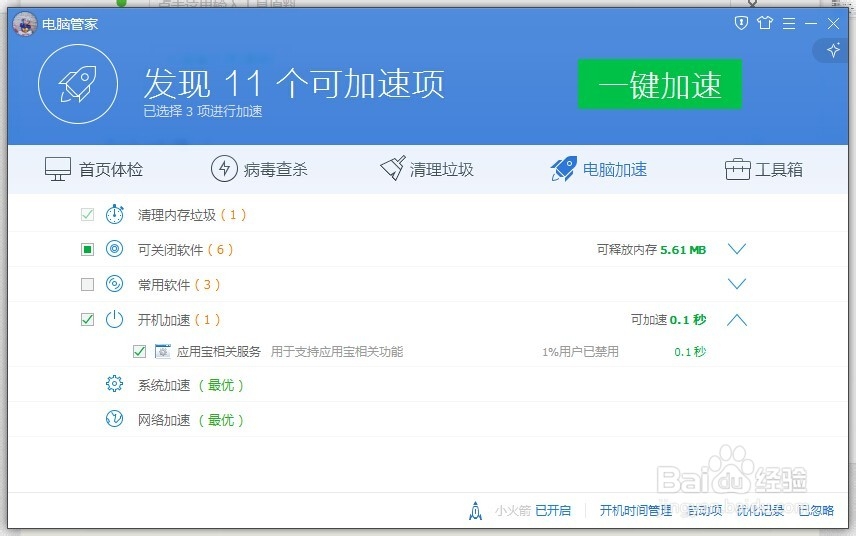The image size is (856, 536).
Task: Click the monitor icon for 首页体检
Action: [58, 169]
